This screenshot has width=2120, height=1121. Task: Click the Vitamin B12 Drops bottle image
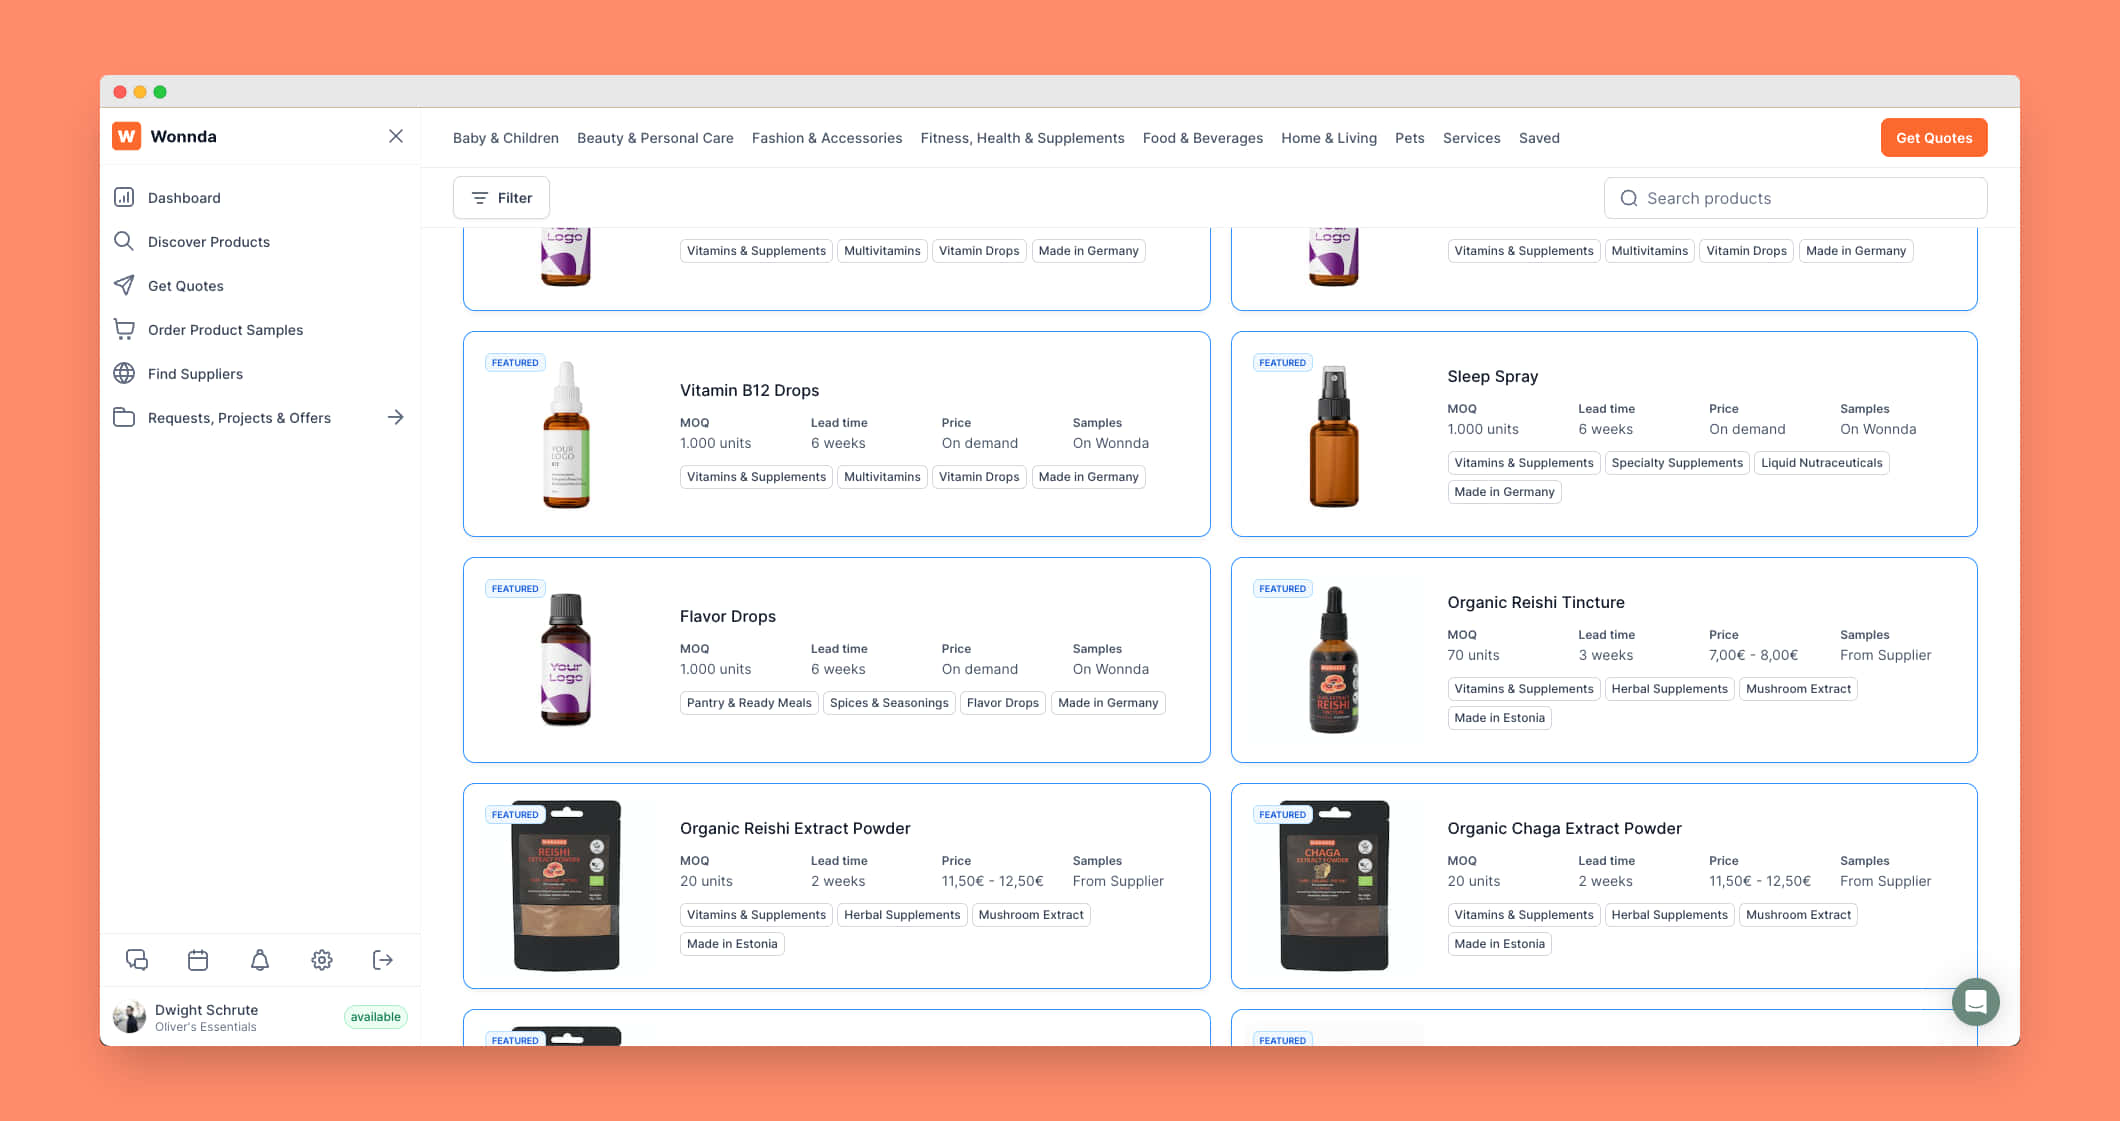567,434
